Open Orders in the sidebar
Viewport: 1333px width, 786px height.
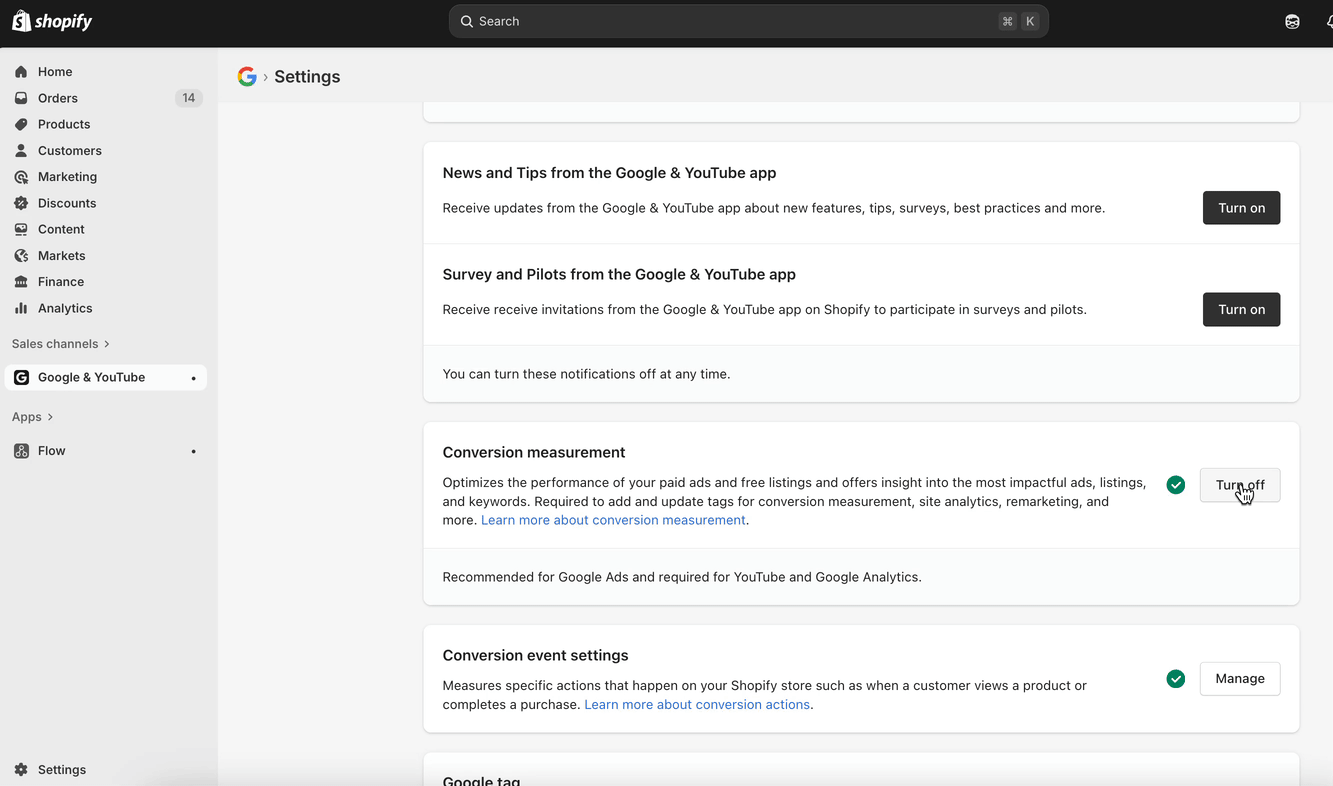[57, 97]
